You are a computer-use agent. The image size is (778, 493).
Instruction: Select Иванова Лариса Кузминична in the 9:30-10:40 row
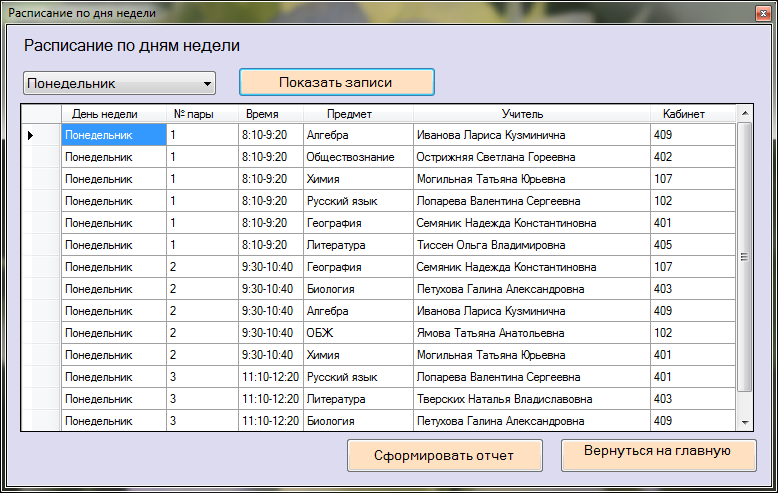tap(531, 311)
